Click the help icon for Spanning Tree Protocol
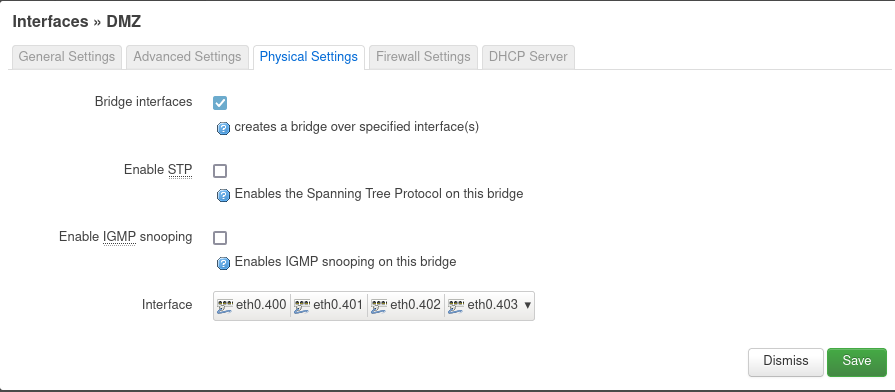895x392 pixels. (223, 196)
